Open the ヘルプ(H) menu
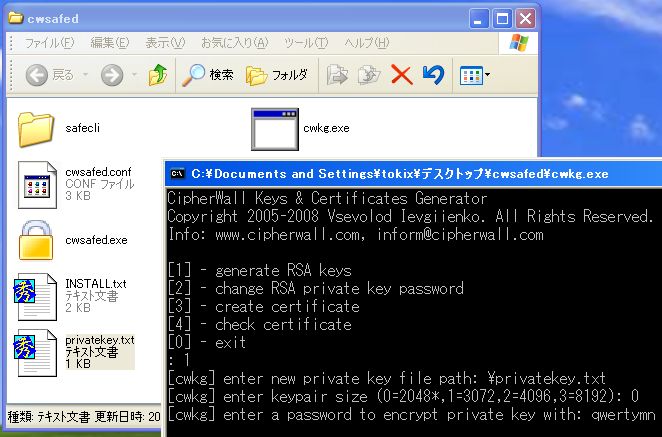The width and height of the screenshot is (662, 437). coord(366,43)
